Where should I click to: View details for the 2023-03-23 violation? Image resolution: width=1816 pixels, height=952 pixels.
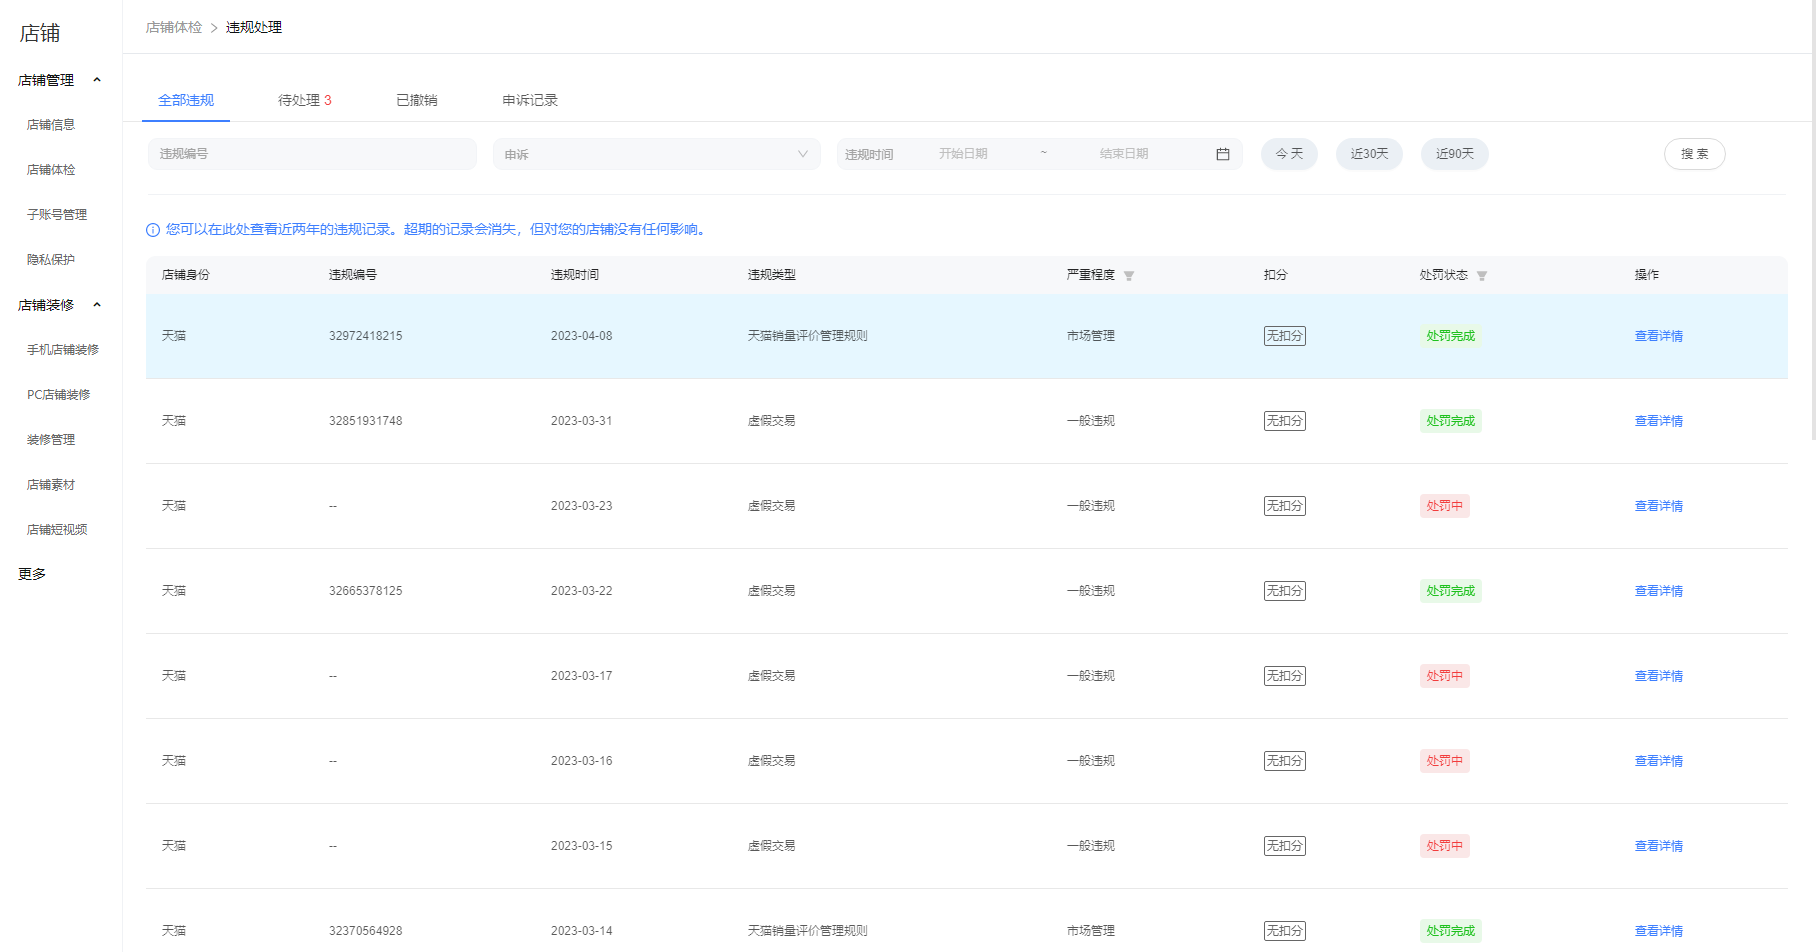(x=1659, y=506)
